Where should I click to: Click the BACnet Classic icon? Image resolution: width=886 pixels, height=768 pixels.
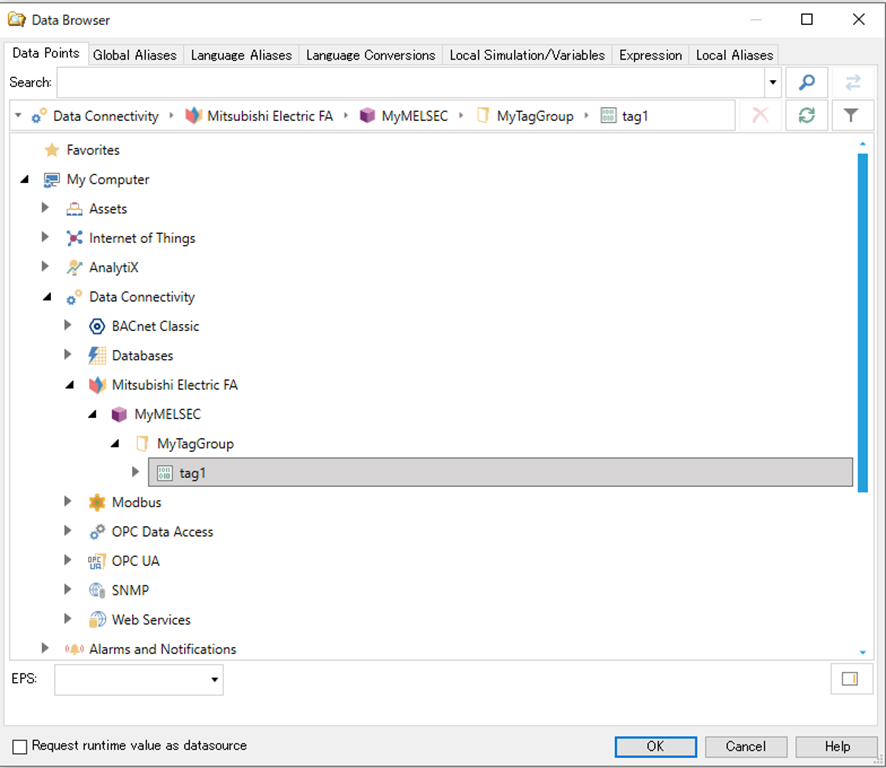coord(97,326)
